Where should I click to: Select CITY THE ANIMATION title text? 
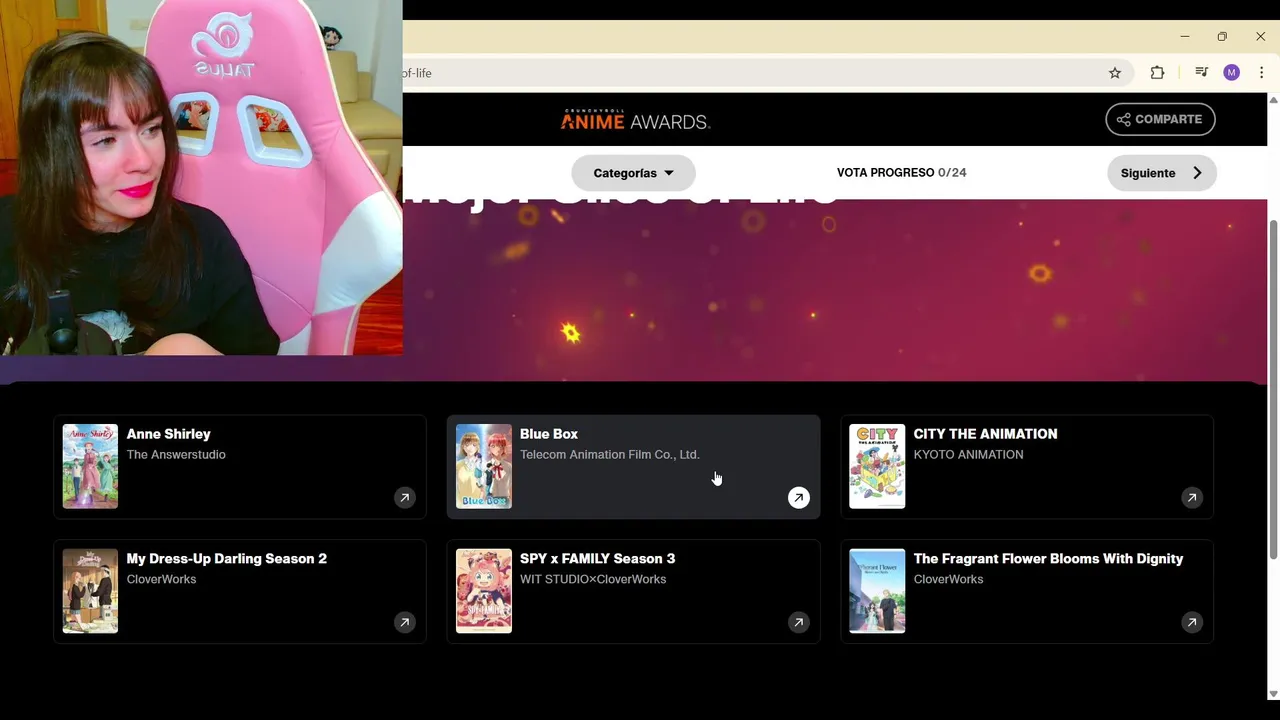pos(985,434)
